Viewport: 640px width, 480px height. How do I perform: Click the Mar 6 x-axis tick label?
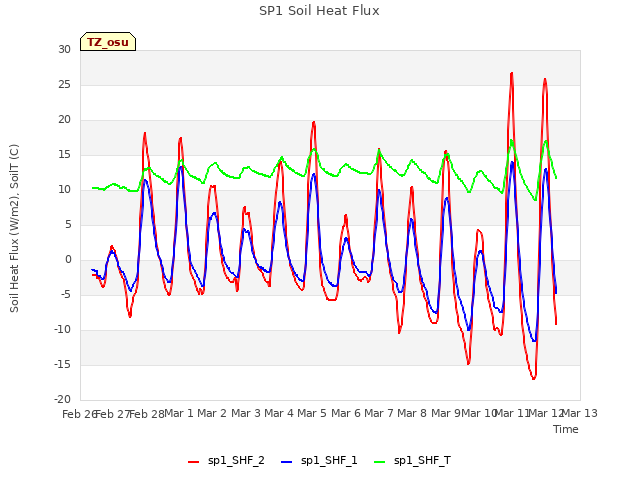tap(346, 413)
